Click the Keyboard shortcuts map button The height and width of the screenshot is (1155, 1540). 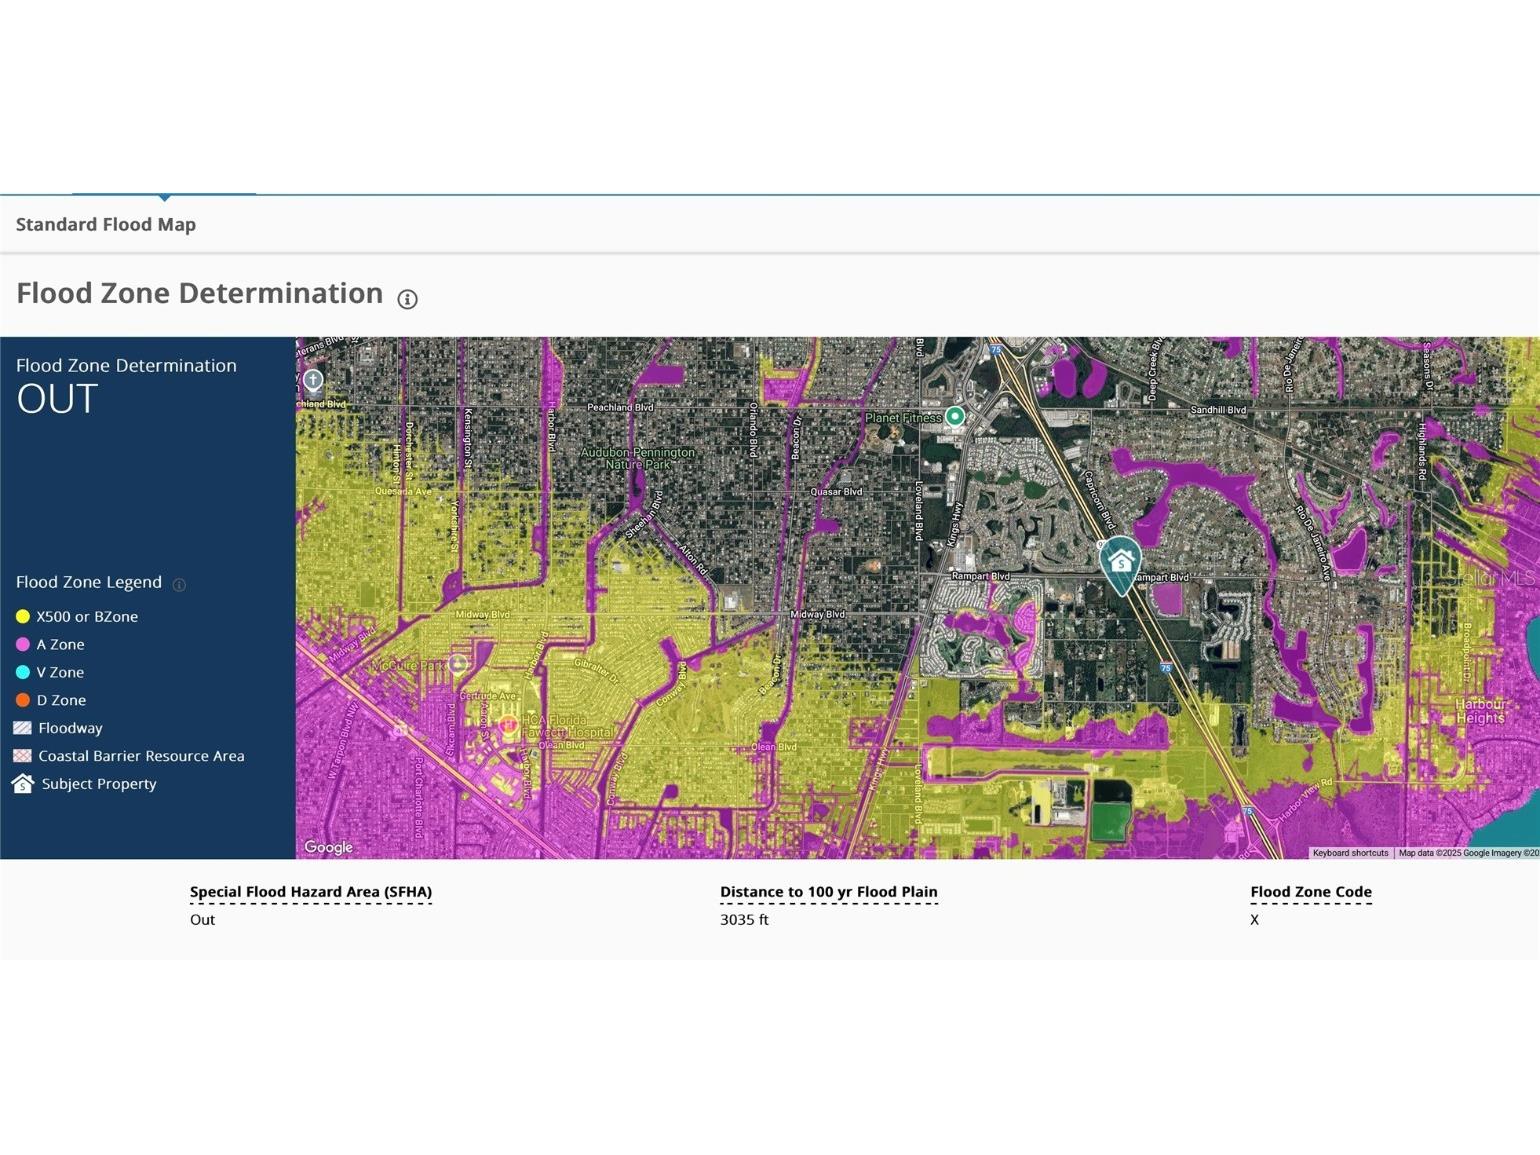(1350, 853)
